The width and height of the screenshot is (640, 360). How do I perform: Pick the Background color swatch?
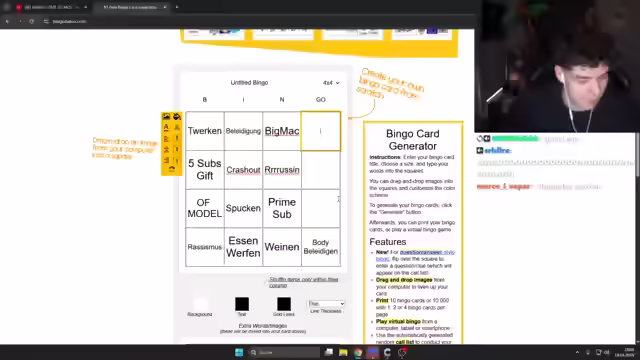200,304
